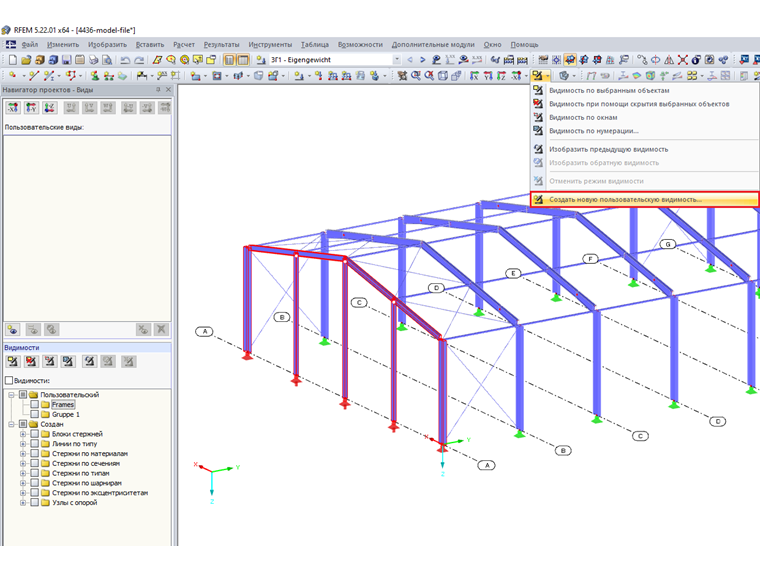This screenshot has width=760, height=570.
Task: Collapse the Пользовательский tree node
Action: tap(11, 395)
